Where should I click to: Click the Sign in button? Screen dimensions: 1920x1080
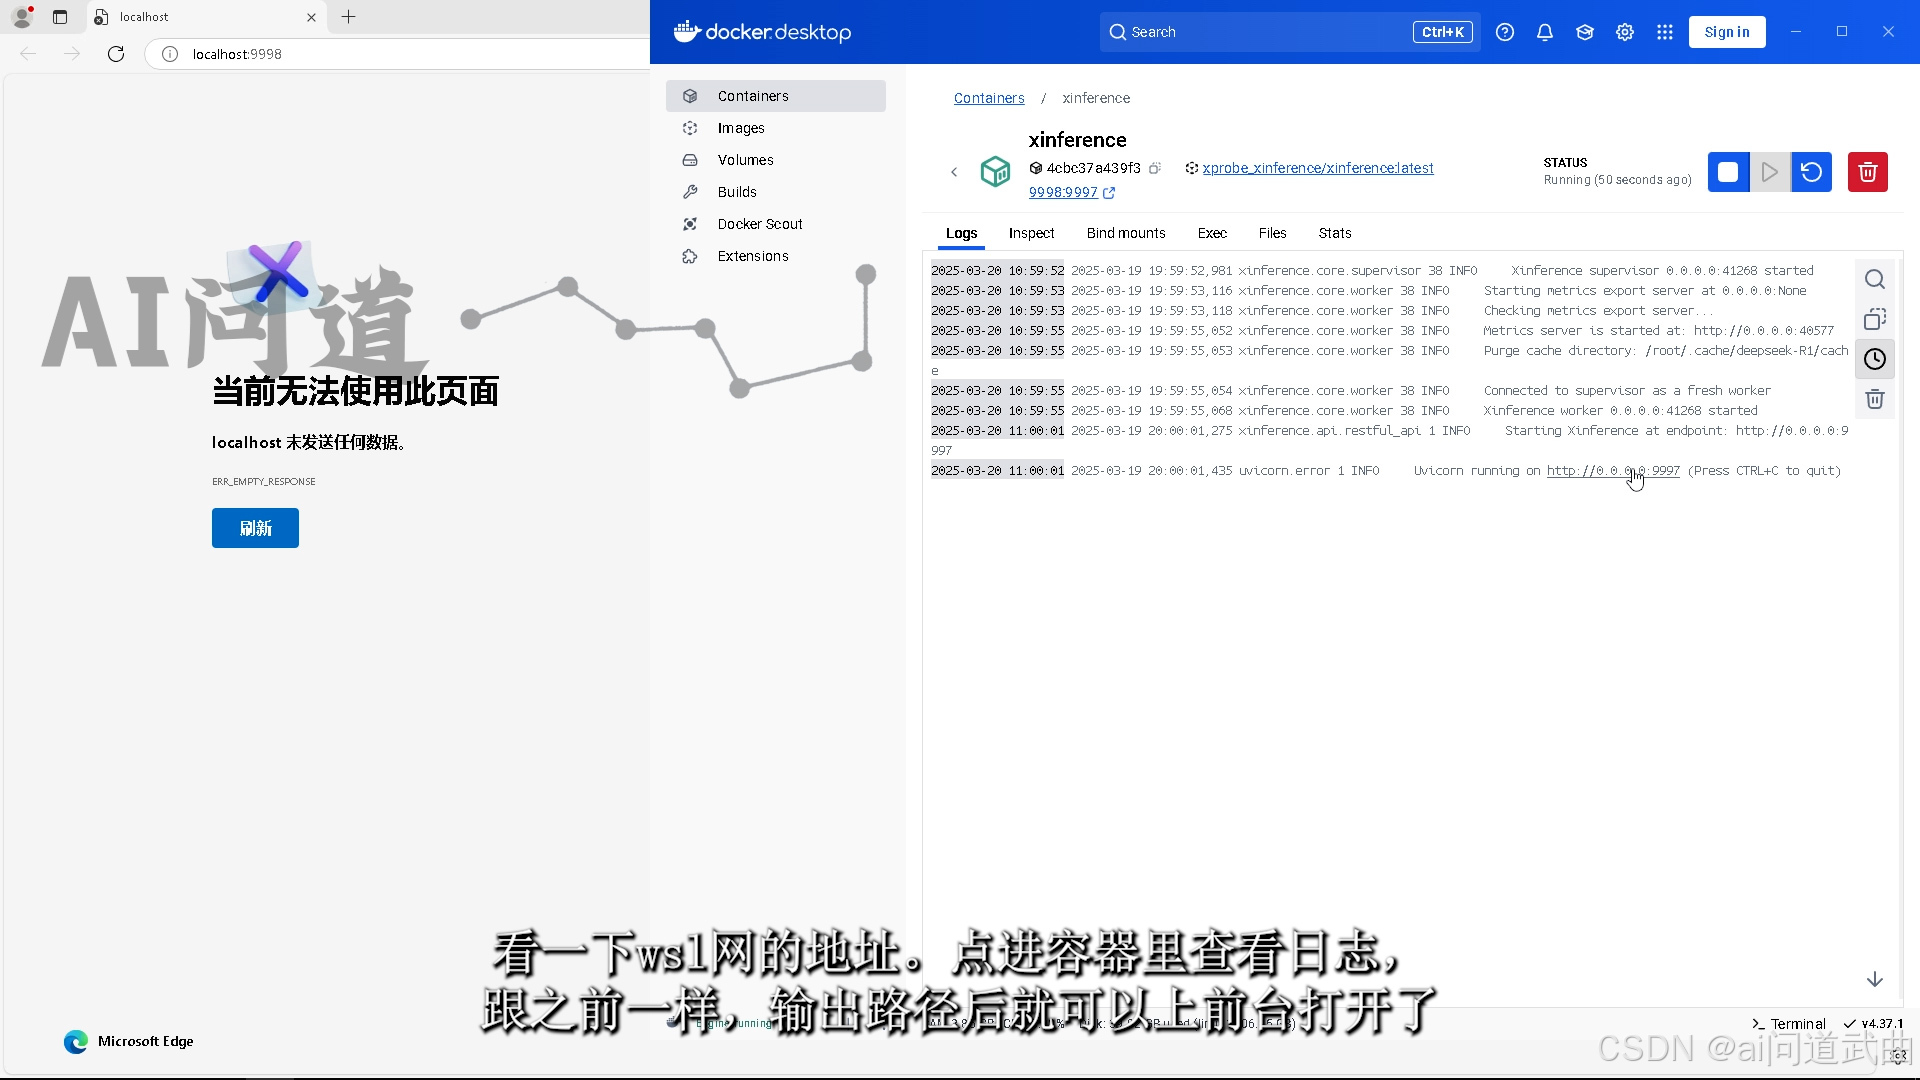pyautogui.click(x=1727, y=32)
